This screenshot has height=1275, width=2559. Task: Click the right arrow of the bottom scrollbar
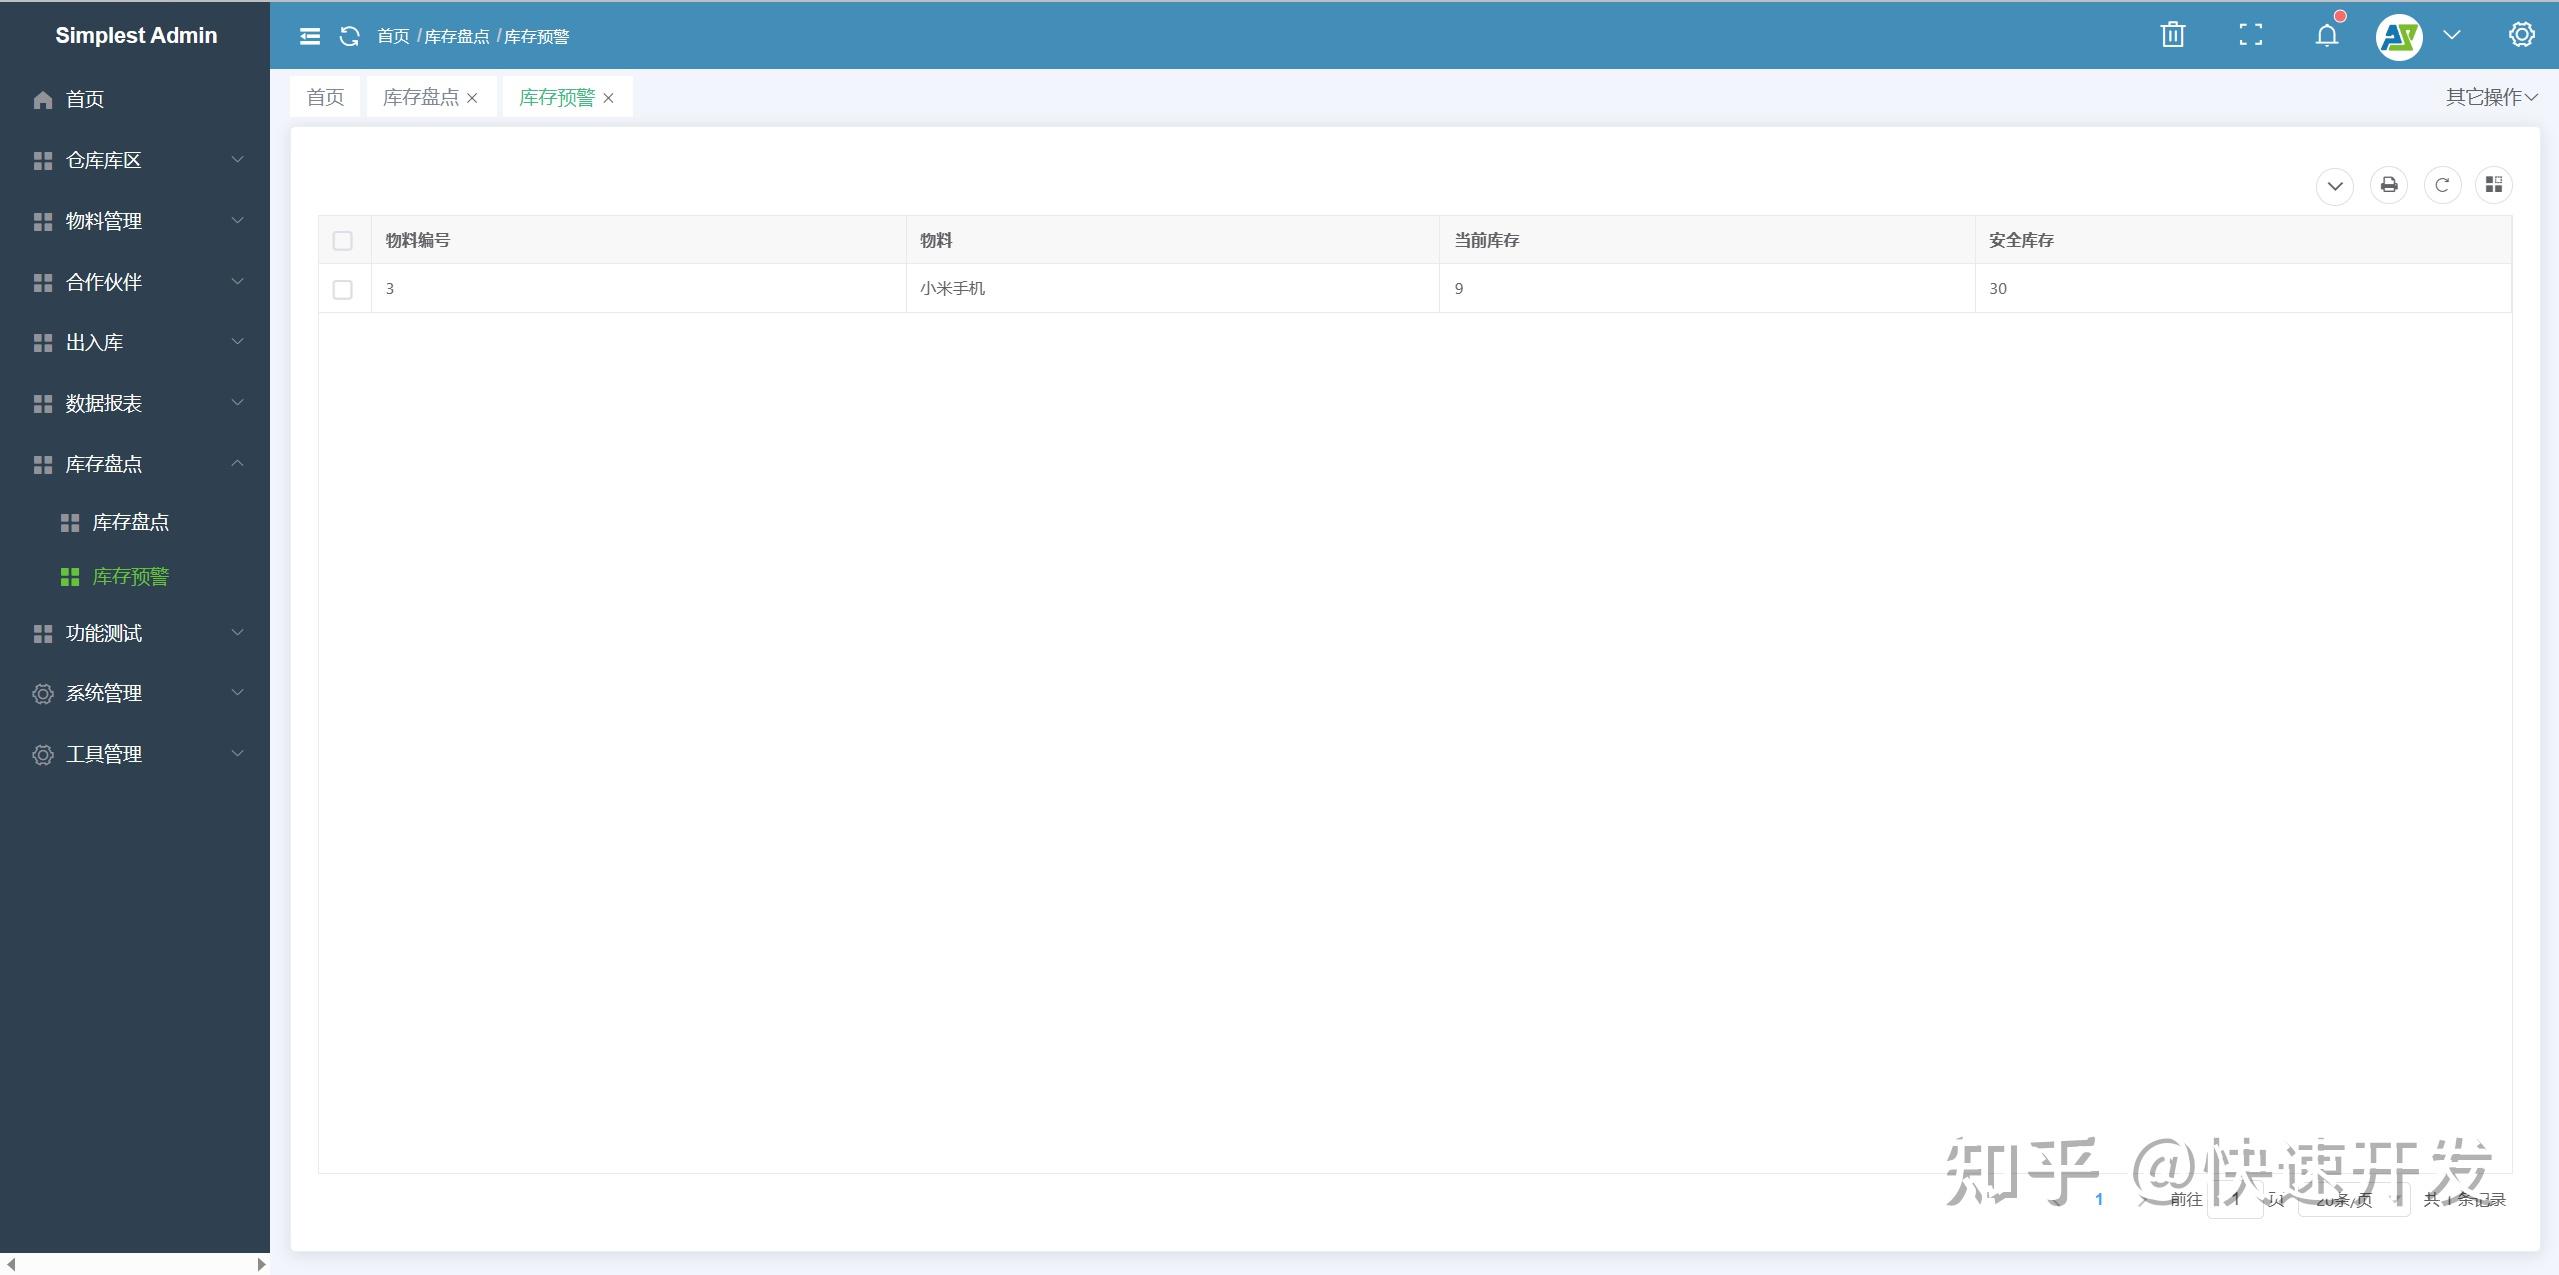[261, 1264]
